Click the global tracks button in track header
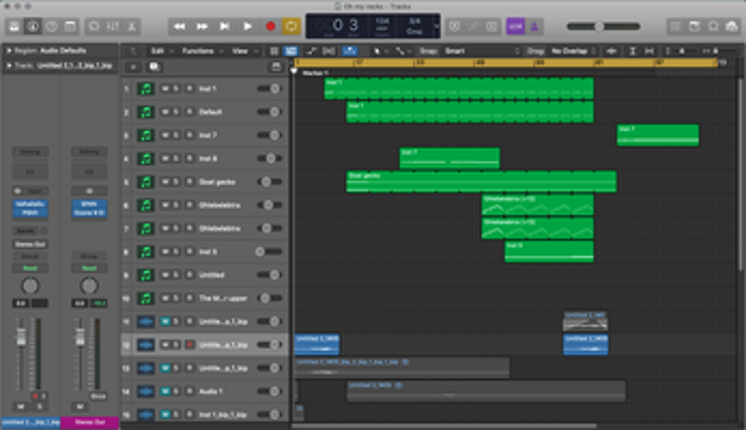Image resolution: width=746 pixels, height=430 pixels. pos(276,67)
